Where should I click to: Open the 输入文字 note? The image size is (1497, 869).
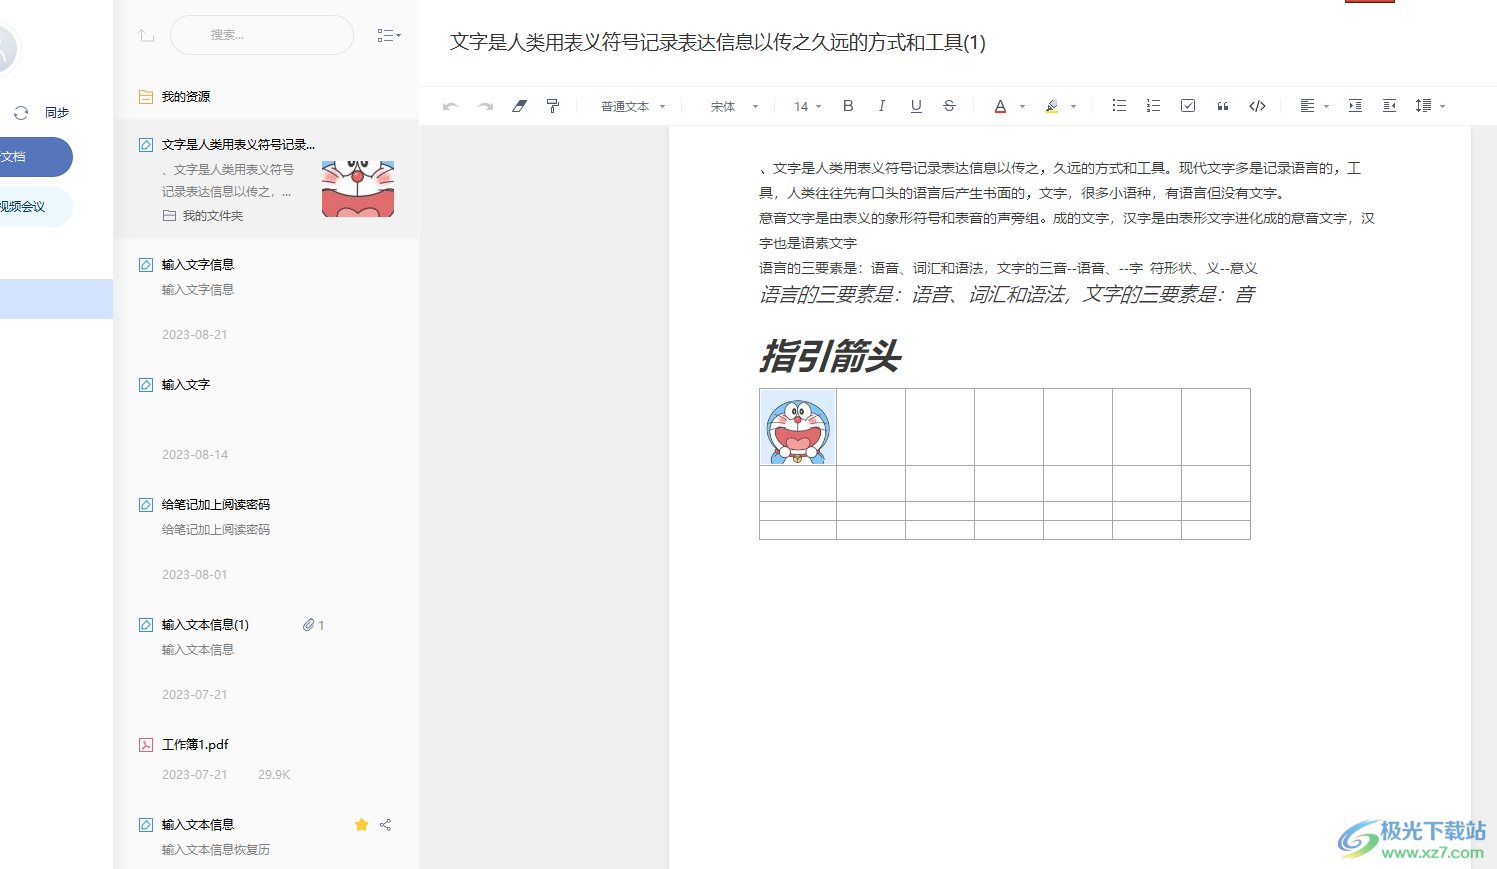pyautogui.click(x=186, y=385)
